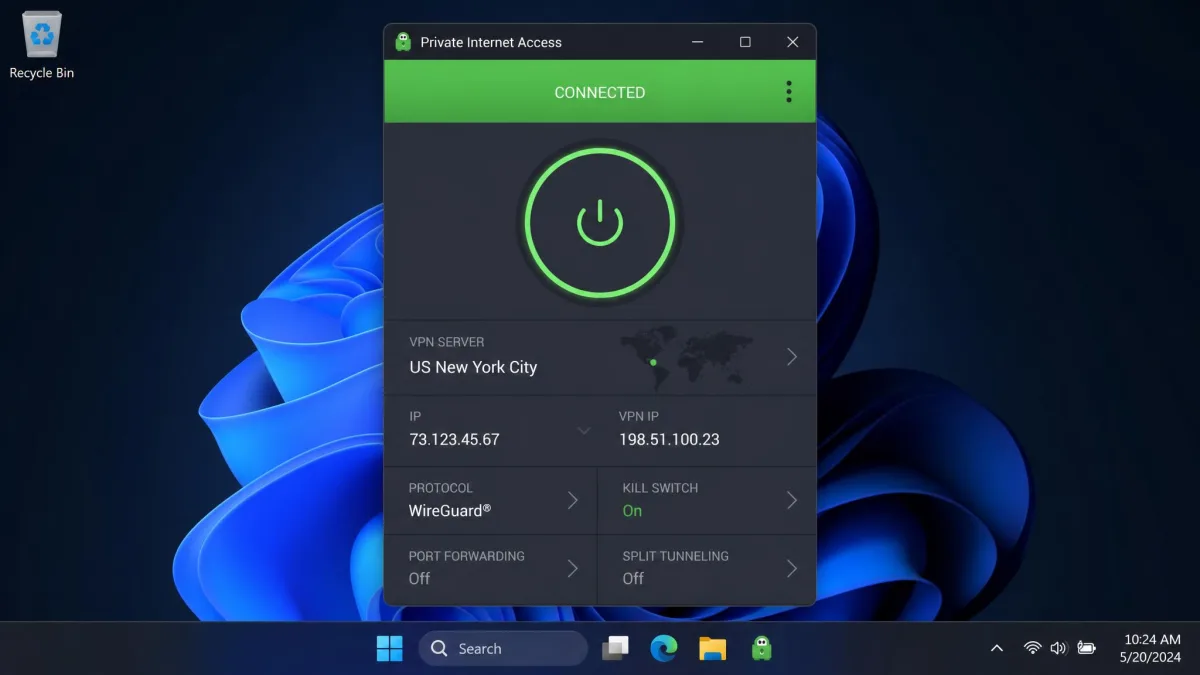The height and width of the screenshot is (675, 1200).
Task: Click the VPN IP 198.51.100.23
Action: coord(669,439)
